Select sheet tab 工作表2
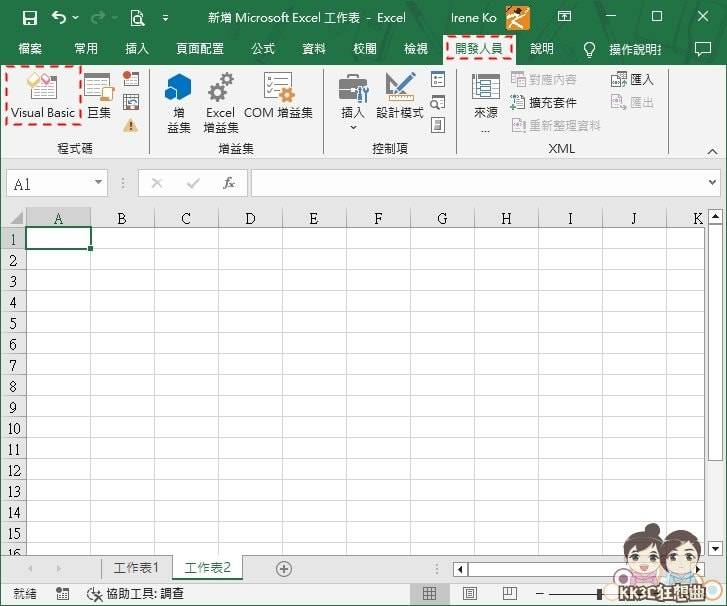Image resolution: width=727 pixels, height=606 pixels. (207, 568)
